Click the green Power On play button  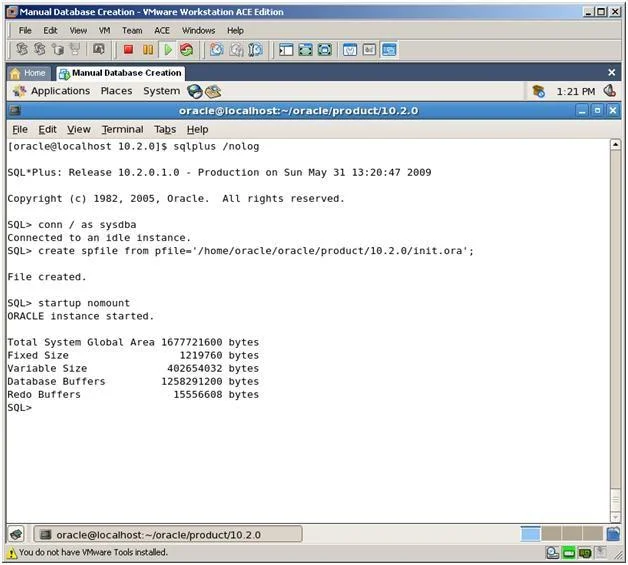click(x=168, y=50)
